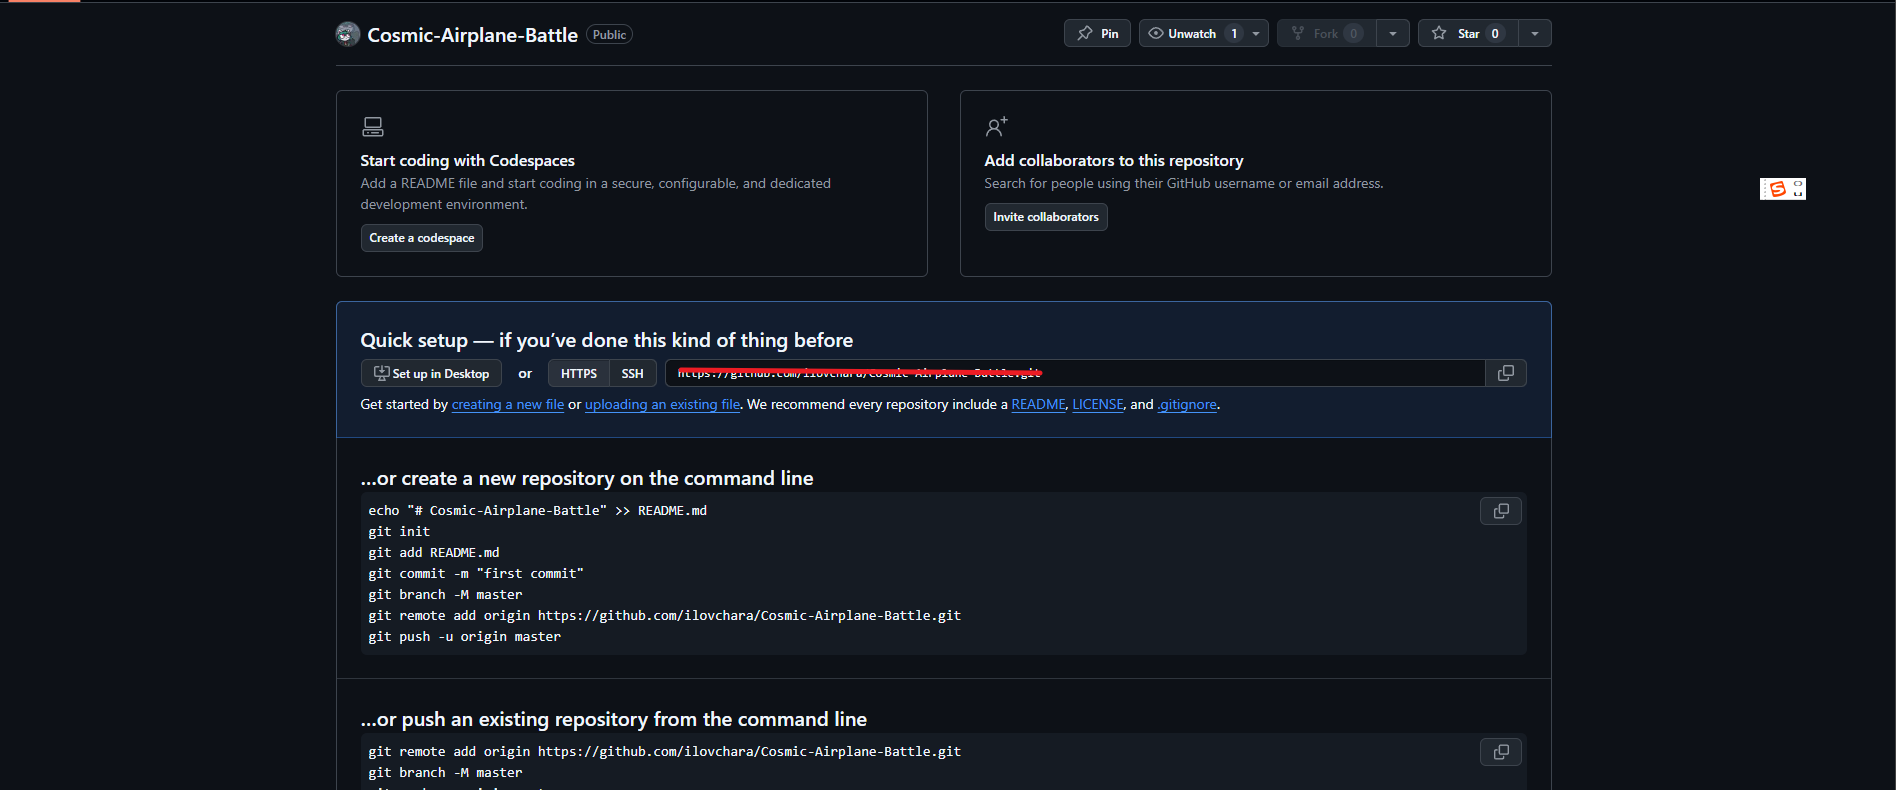Click the Quick setup heading
1896x790 pixels.
(607, 341)
